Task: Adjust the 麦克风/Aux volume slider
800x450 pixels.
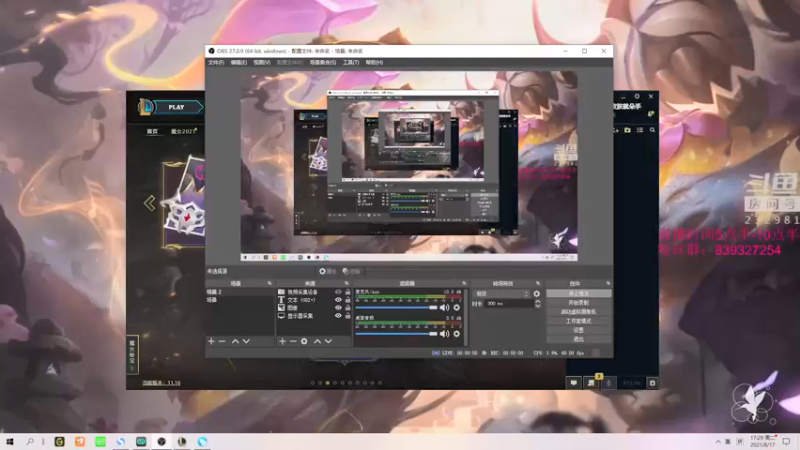Action: 396,308
